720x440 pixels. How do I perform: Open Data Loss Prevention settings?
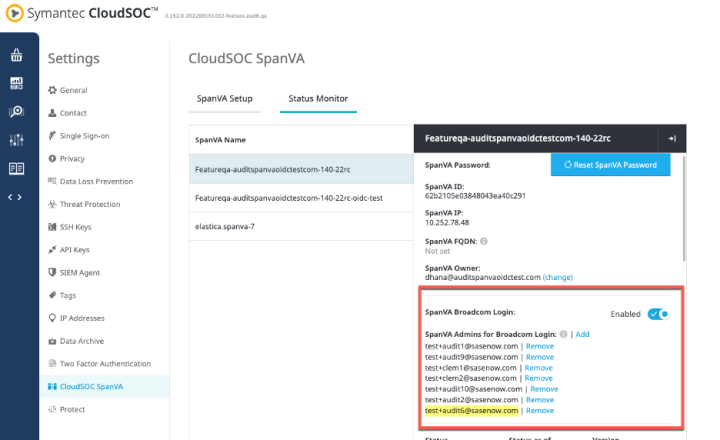(96, 181)
